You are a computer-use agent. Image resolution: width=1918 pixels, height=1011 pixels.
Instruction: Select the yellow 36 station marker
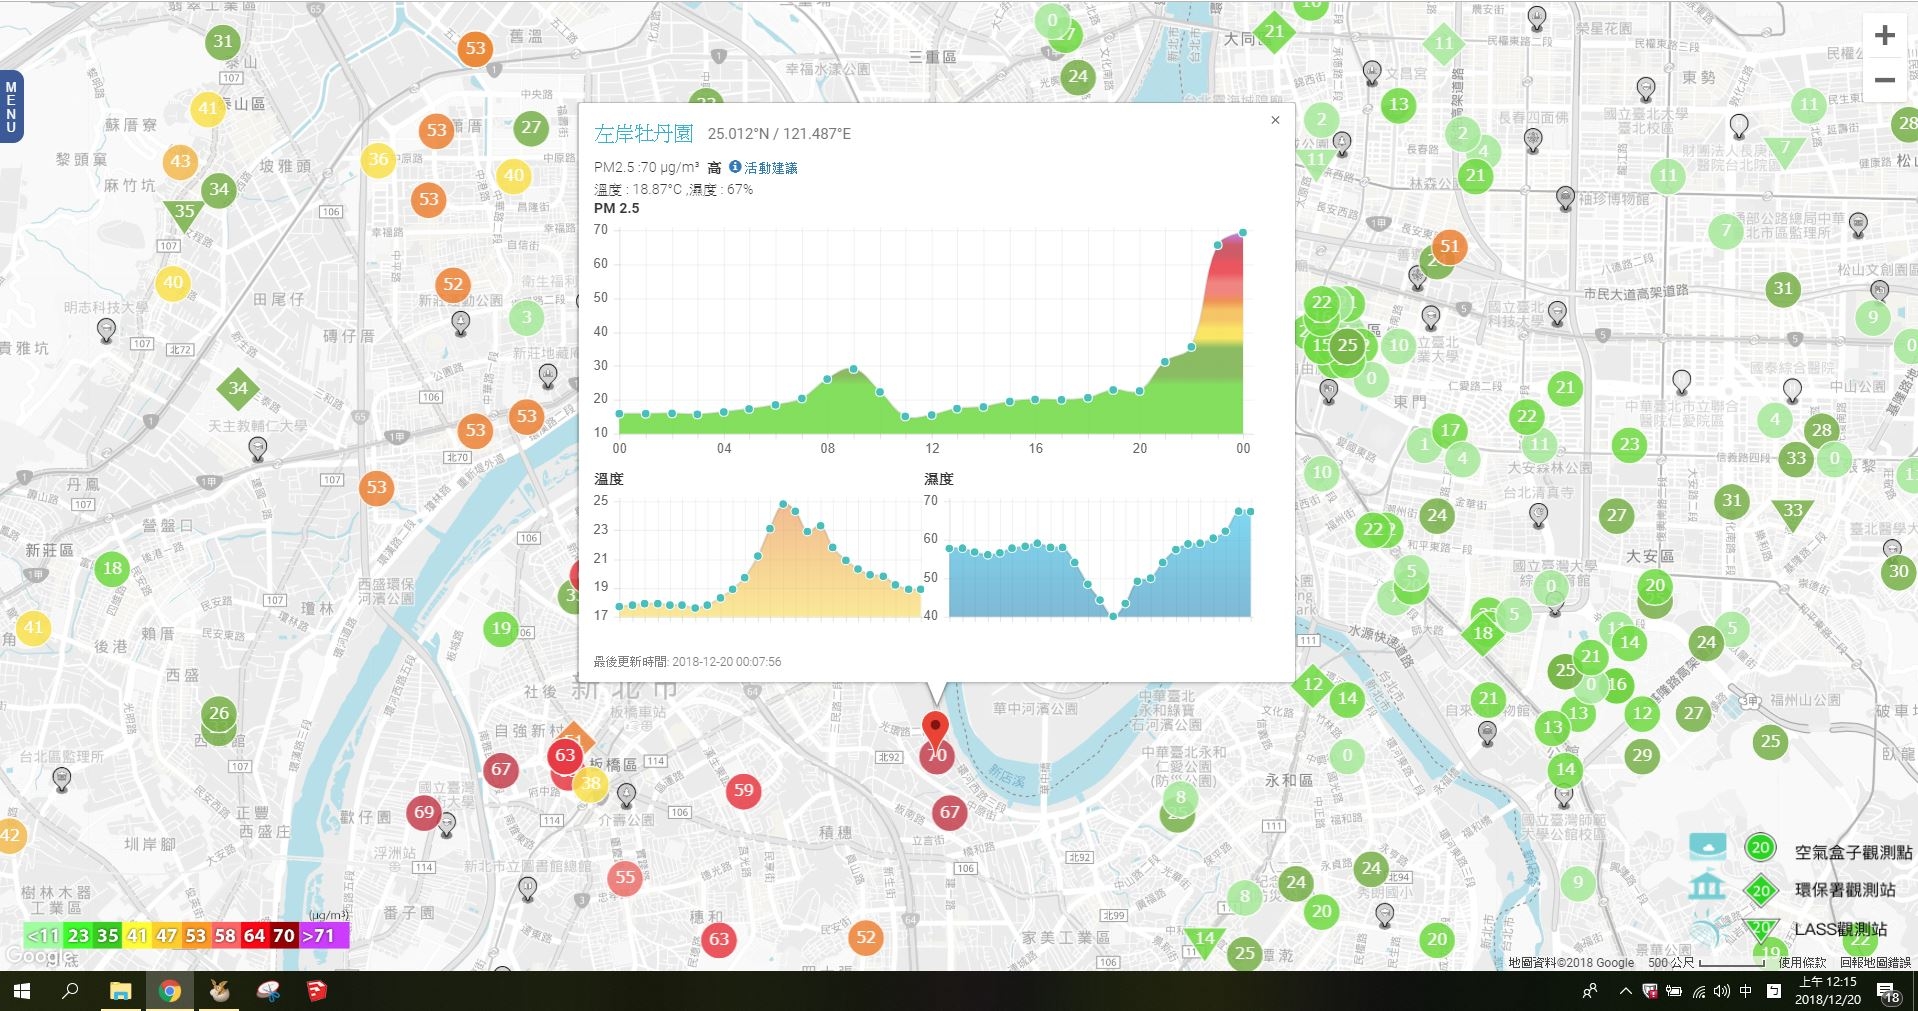coord(378,159)
